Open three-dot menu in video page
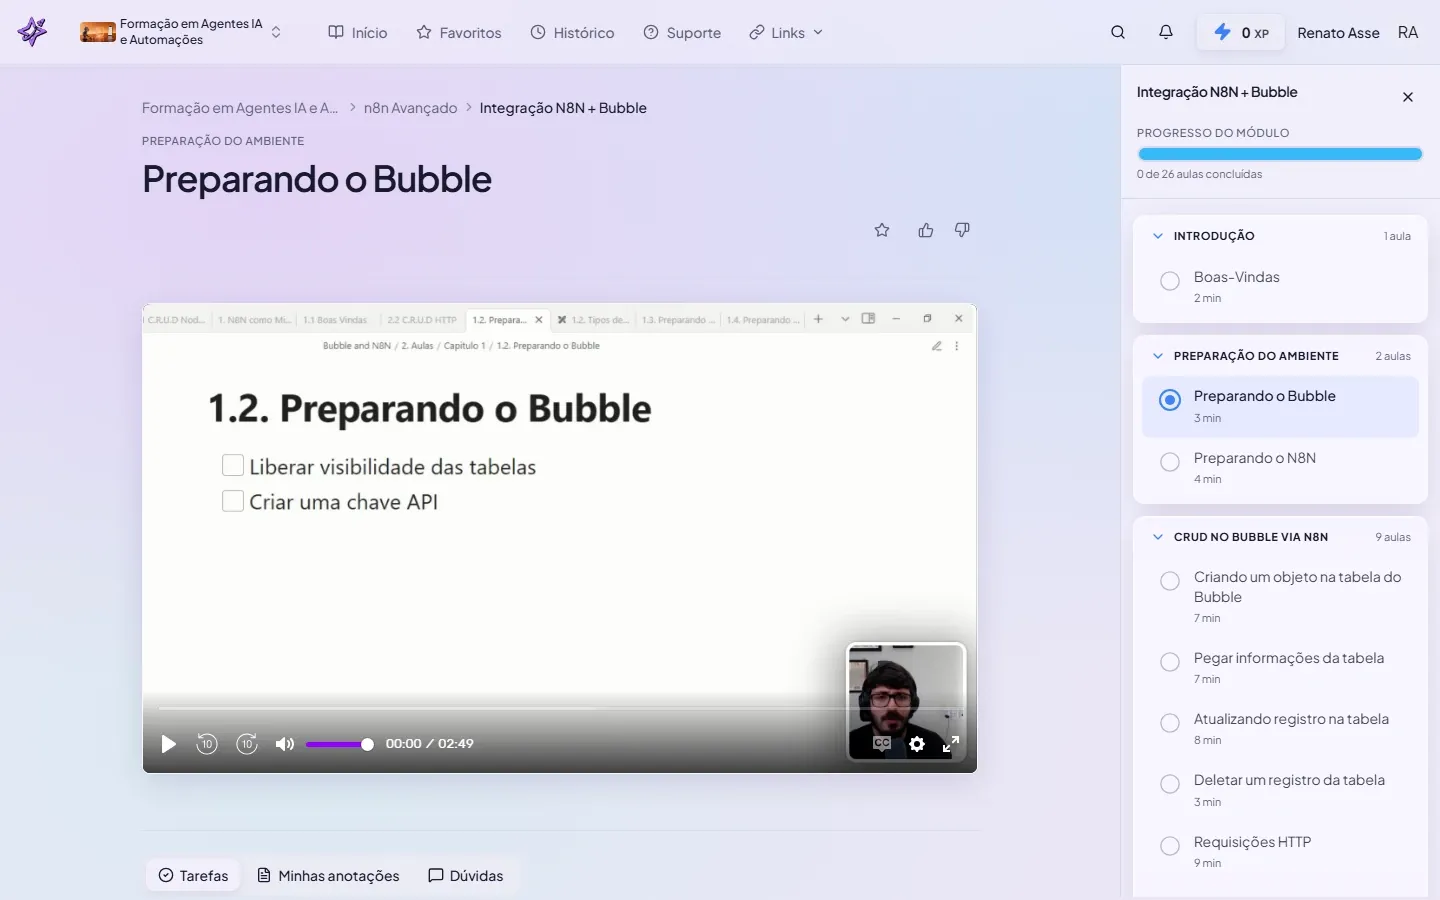Screen dimensions: 1440x900 tap(957, 346)
